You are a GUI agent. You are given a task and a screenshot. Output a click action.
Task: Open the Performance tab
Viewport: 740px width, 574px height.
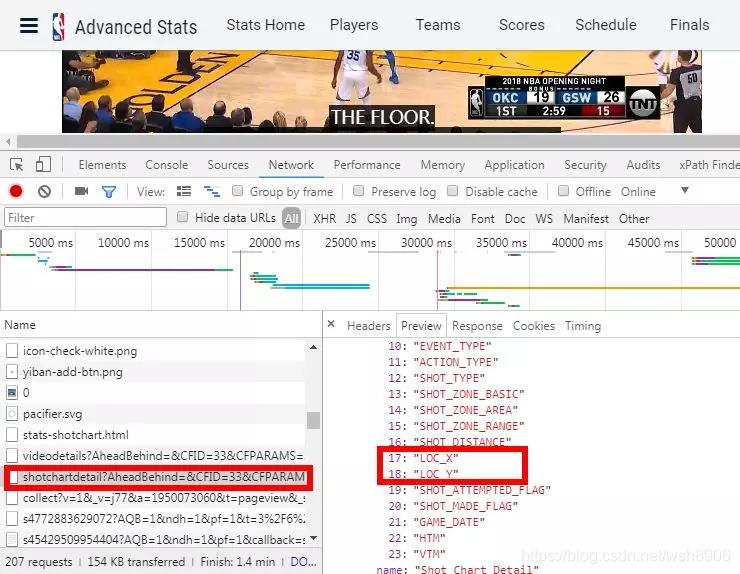[x=367, y=165]
